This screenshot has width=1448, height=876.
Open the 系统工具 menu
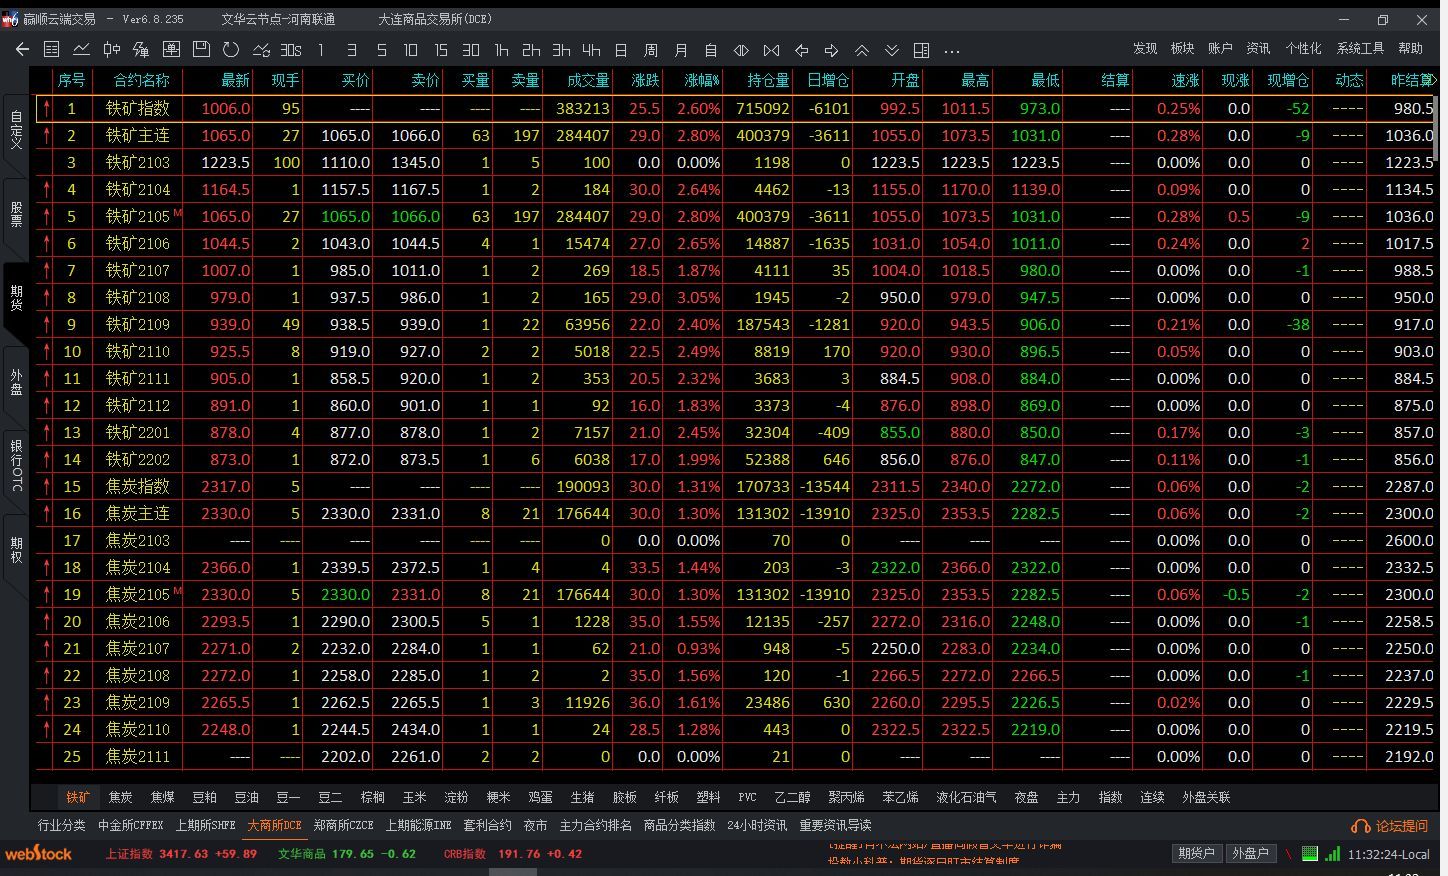pos(1360,48)
